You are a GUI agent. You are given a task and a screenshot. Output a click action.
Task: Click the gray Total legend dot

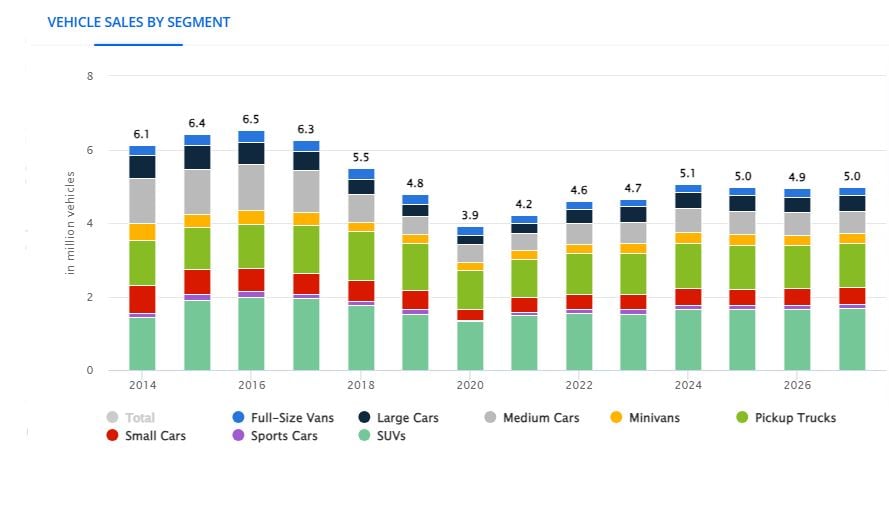[x=112, y=417]
